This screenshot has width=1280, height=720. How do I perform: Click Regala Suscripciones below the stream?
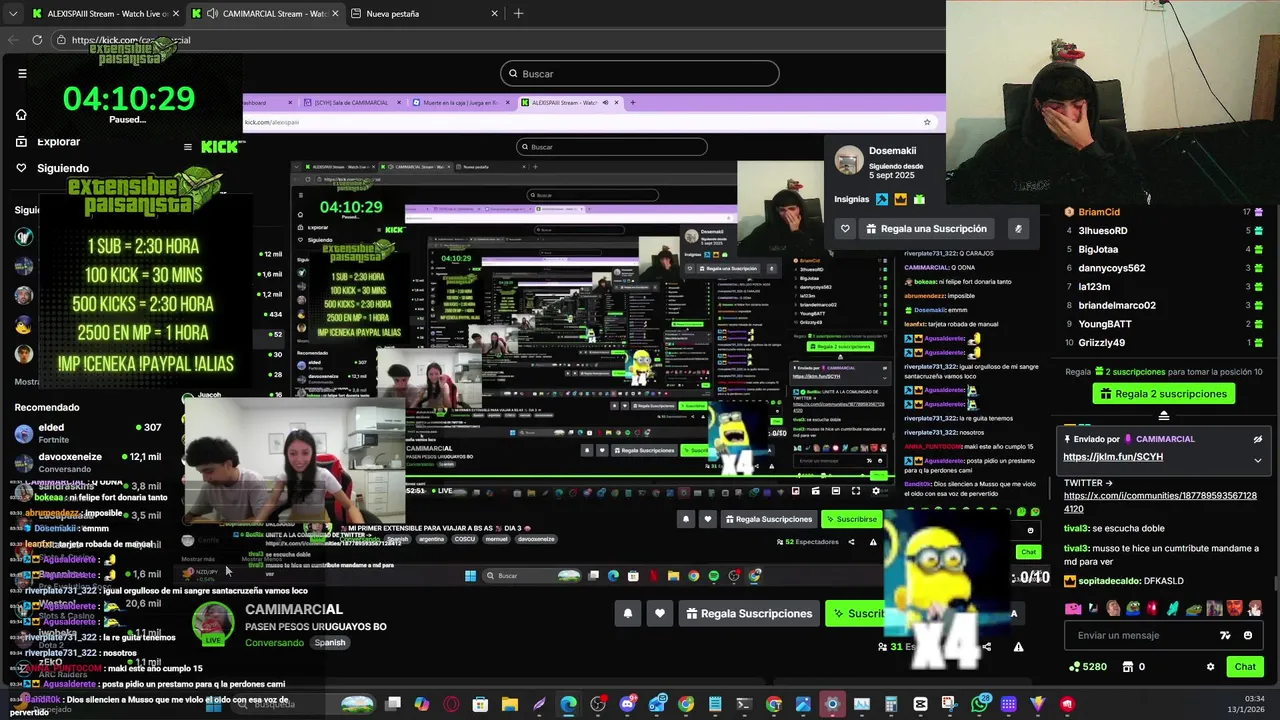(x=748, y=613)
